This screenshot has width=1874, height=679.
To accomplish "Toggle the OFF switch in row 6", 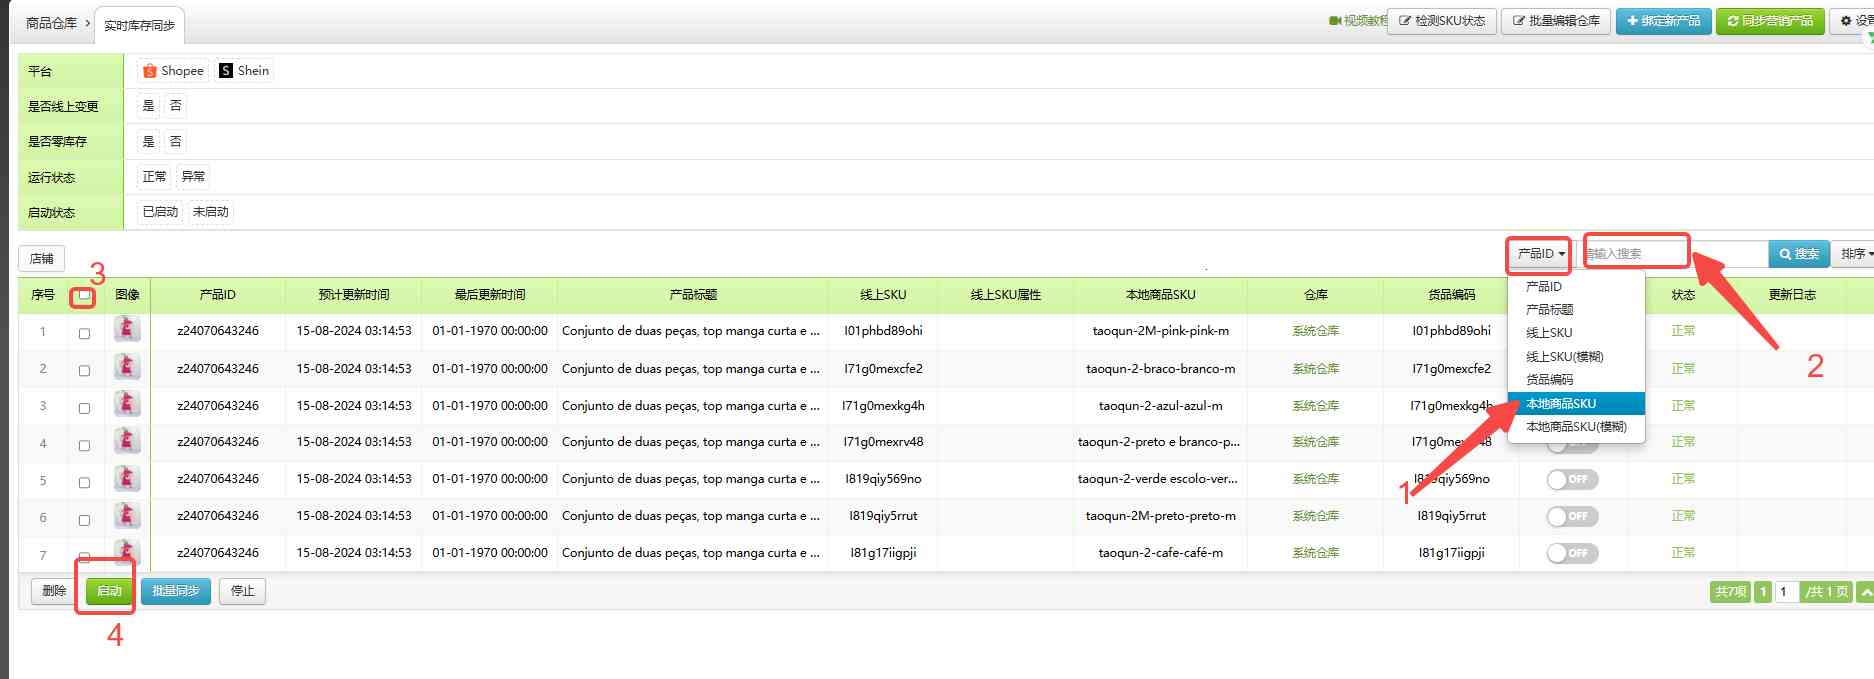I will coord(1572,517).
